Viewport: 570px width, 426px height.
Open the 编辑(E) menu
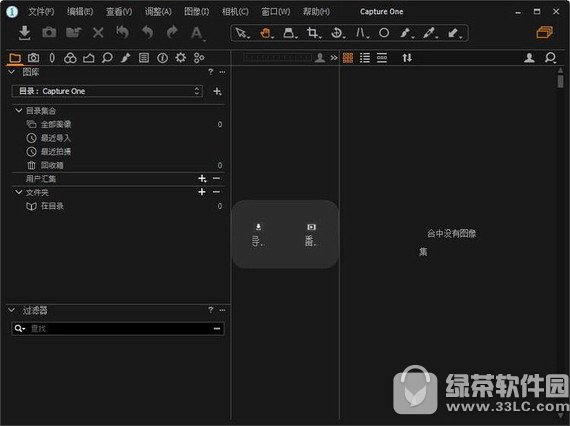(80, 12)
